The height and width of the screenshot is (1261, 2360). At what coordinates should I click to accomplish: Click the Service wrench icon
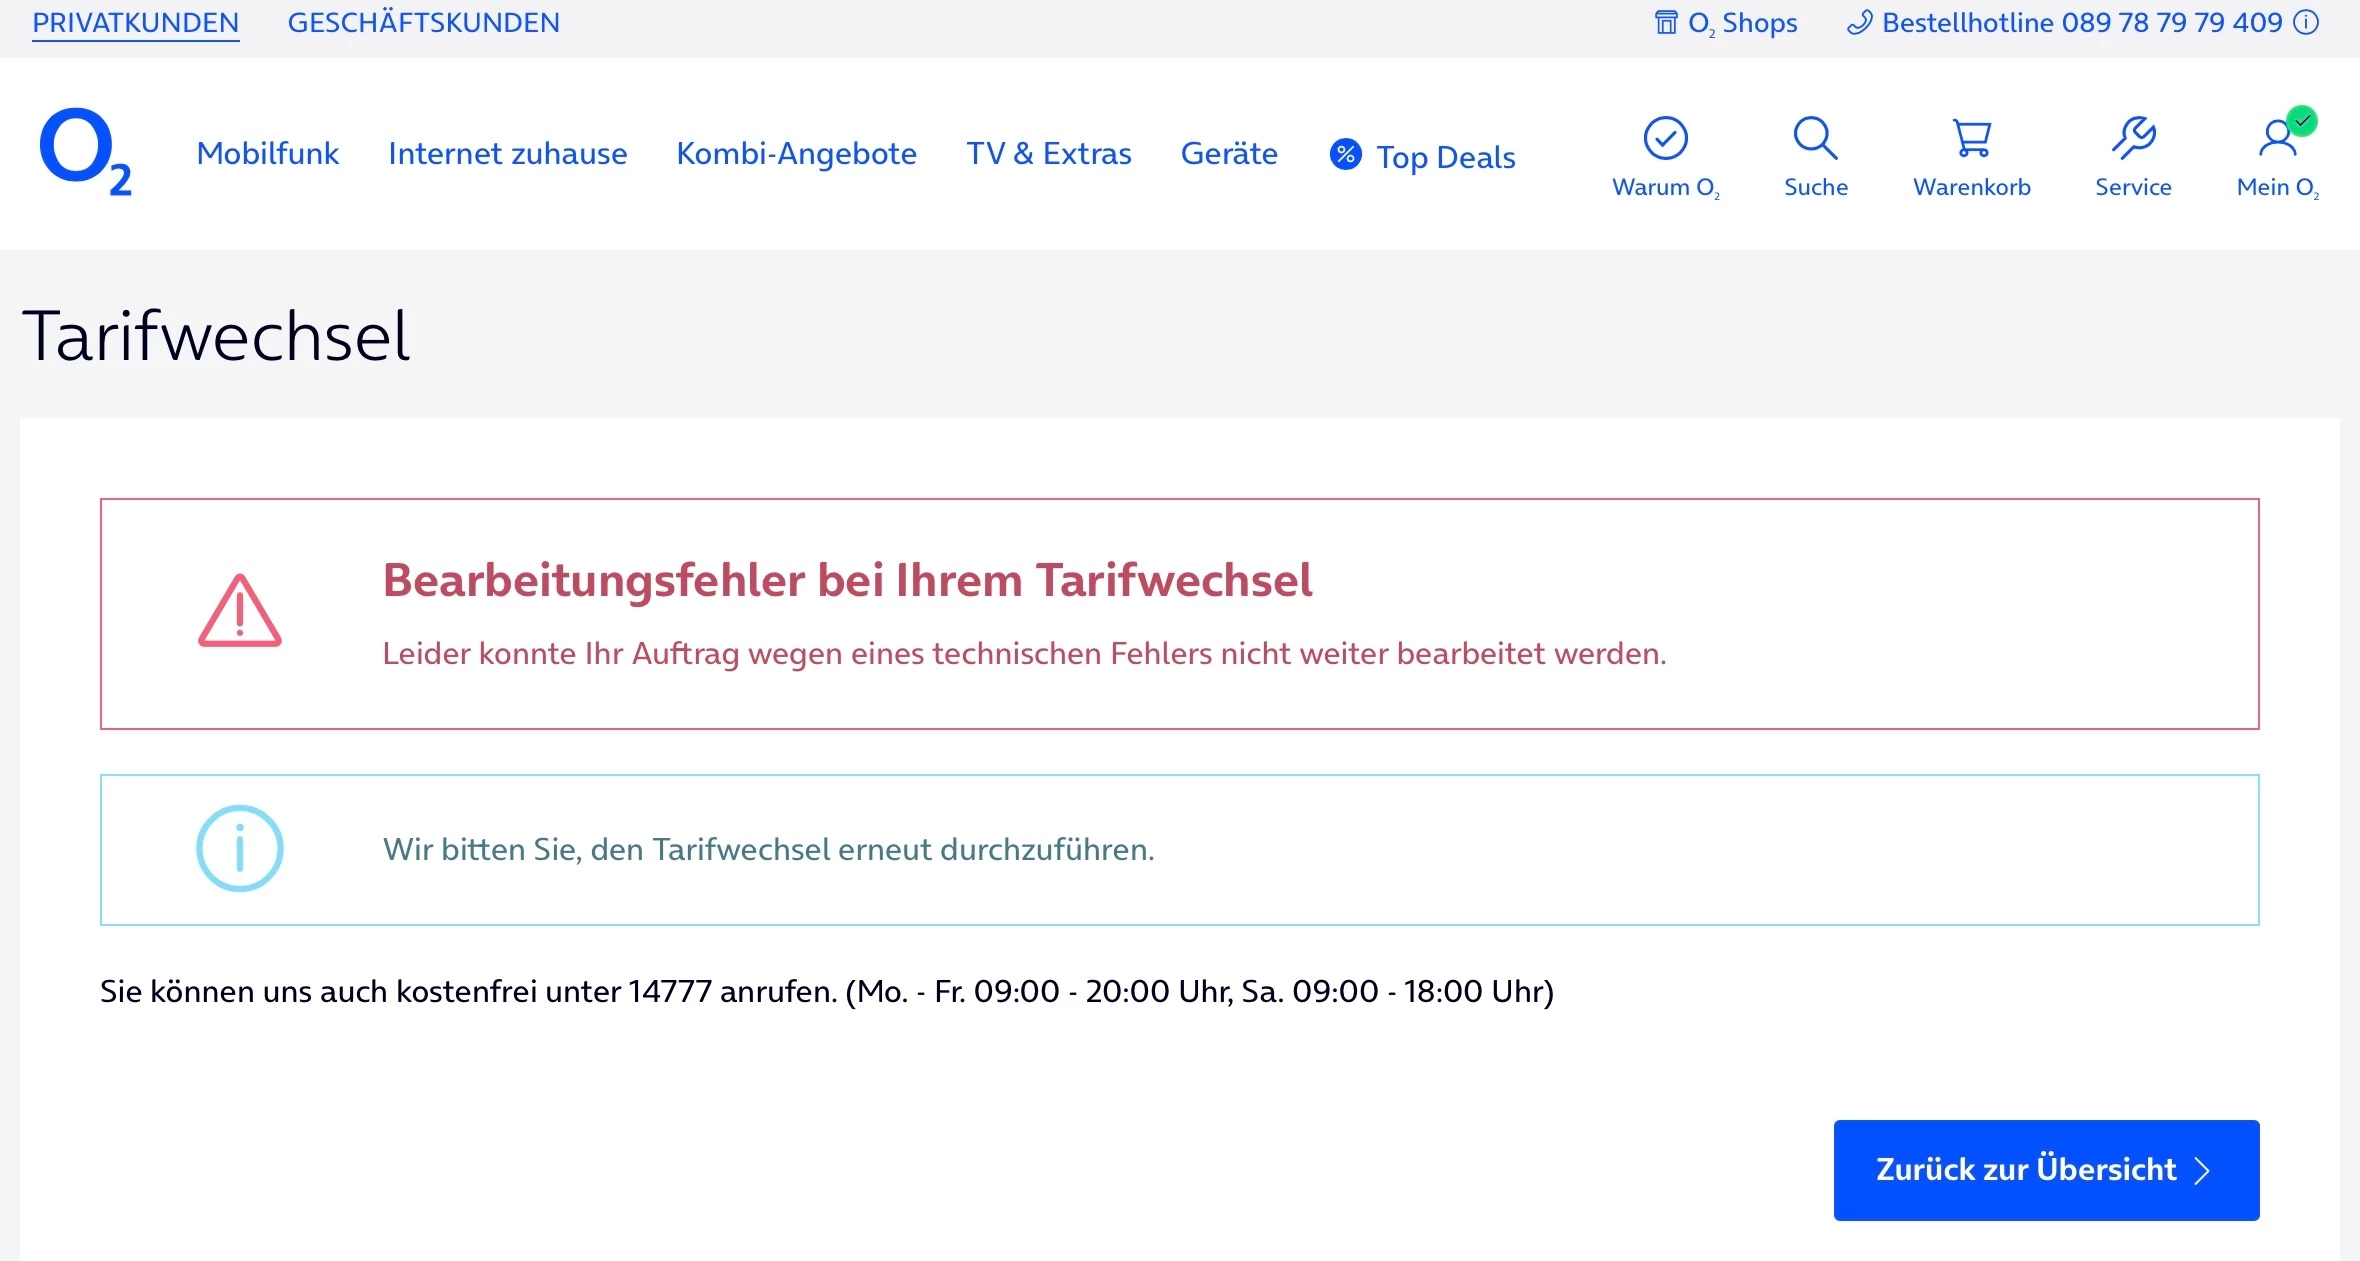pyautogui.click(x=2133, y=139)
